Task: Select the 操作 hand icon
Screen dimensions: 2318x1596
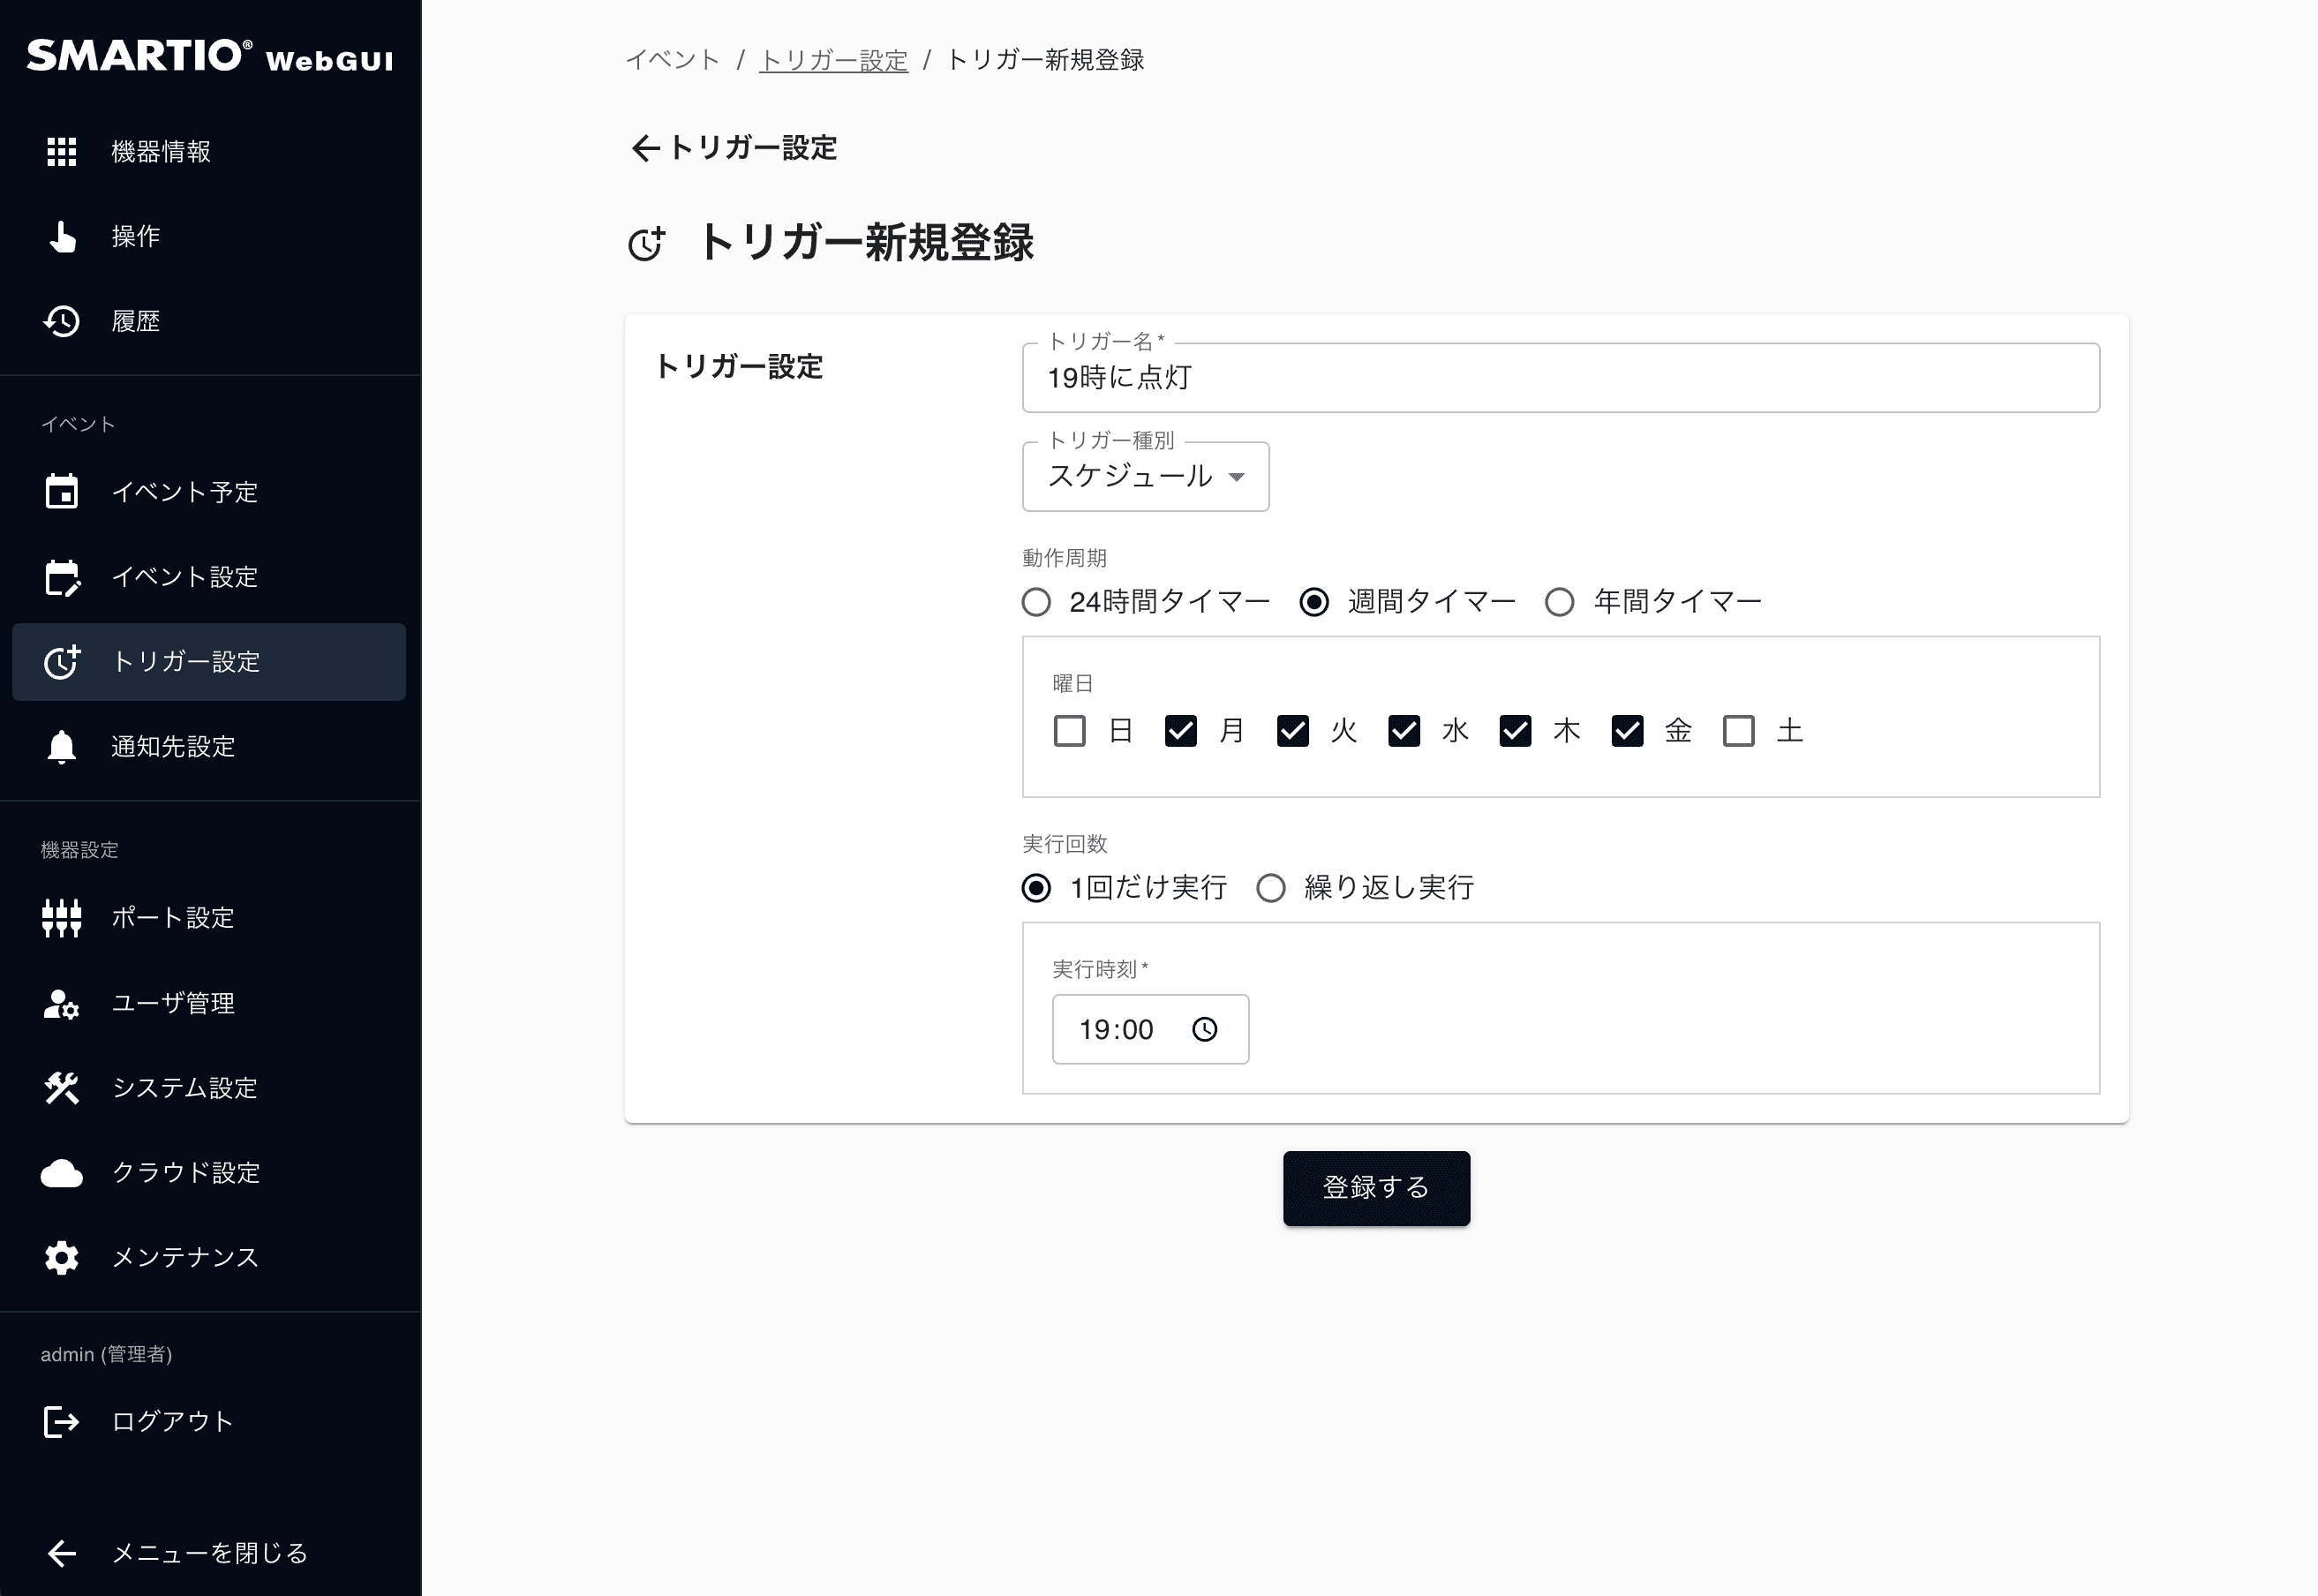Action: [62, 237]
